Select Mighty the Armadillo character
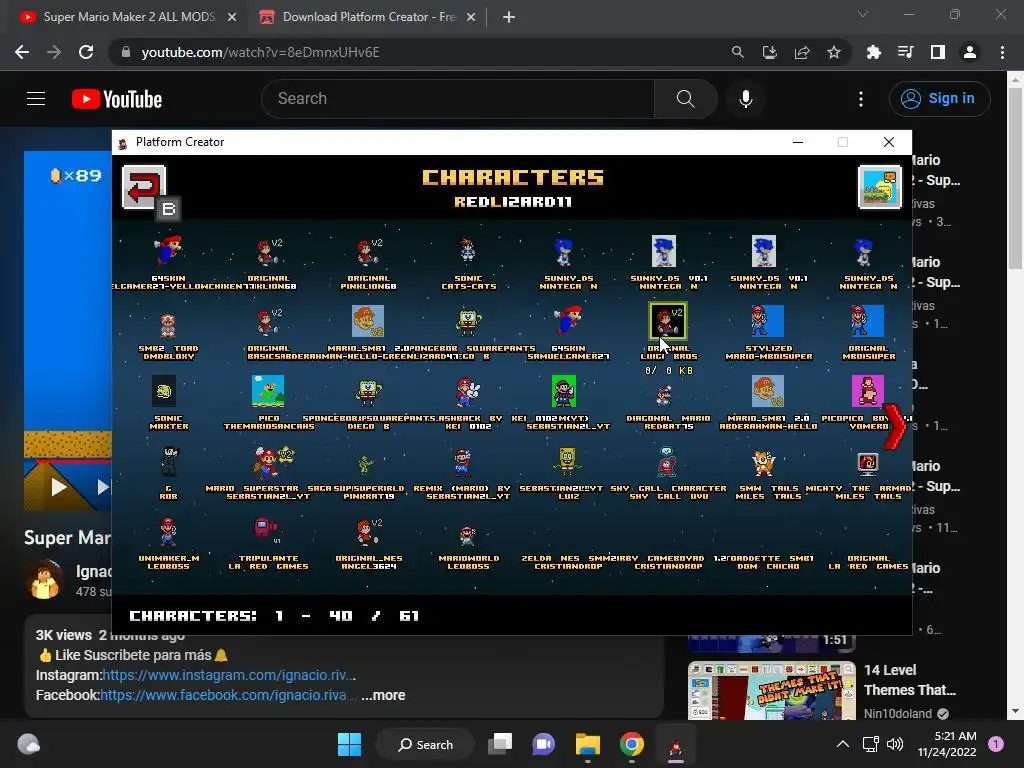Image resolution: width=1024 pixels, height=768 pixels. click(x=868, y=462)
